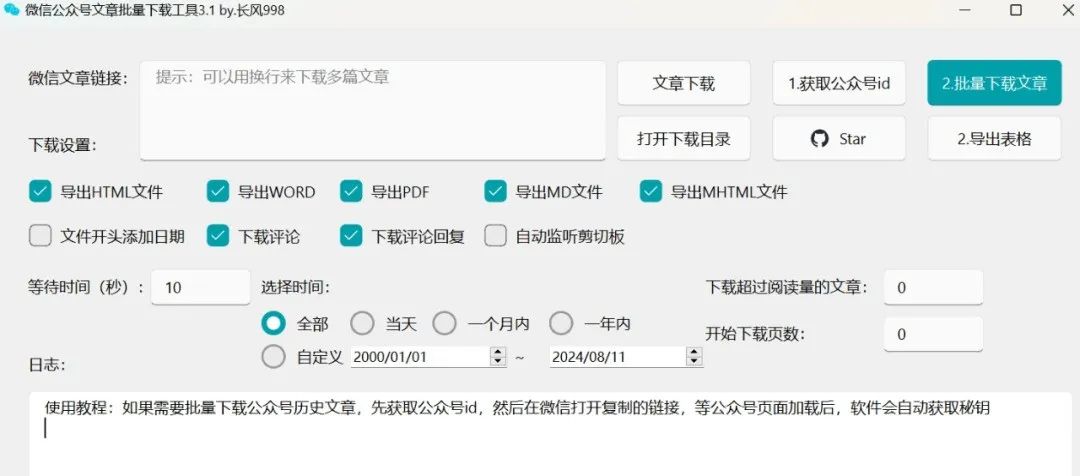The width and height of the screenshot is (1080, 476).
Task: Click the end date field 2024/08/11
Action: [x=619, y=357]
